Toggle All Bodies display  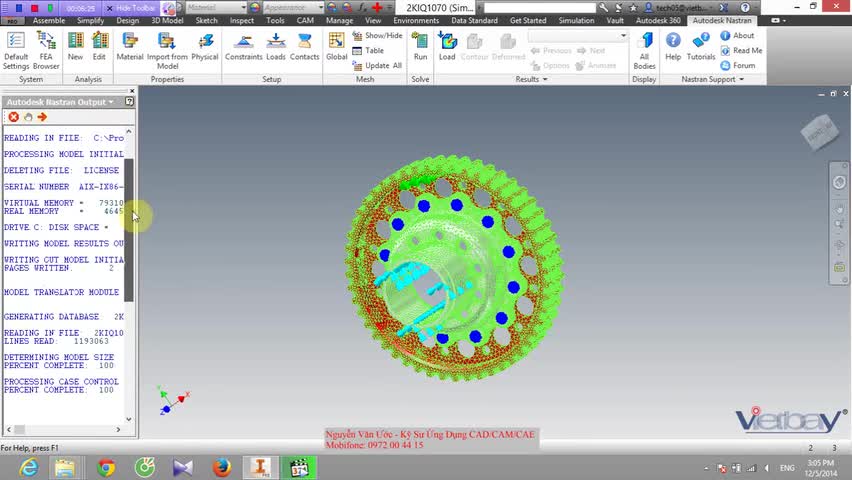[644, 51]
